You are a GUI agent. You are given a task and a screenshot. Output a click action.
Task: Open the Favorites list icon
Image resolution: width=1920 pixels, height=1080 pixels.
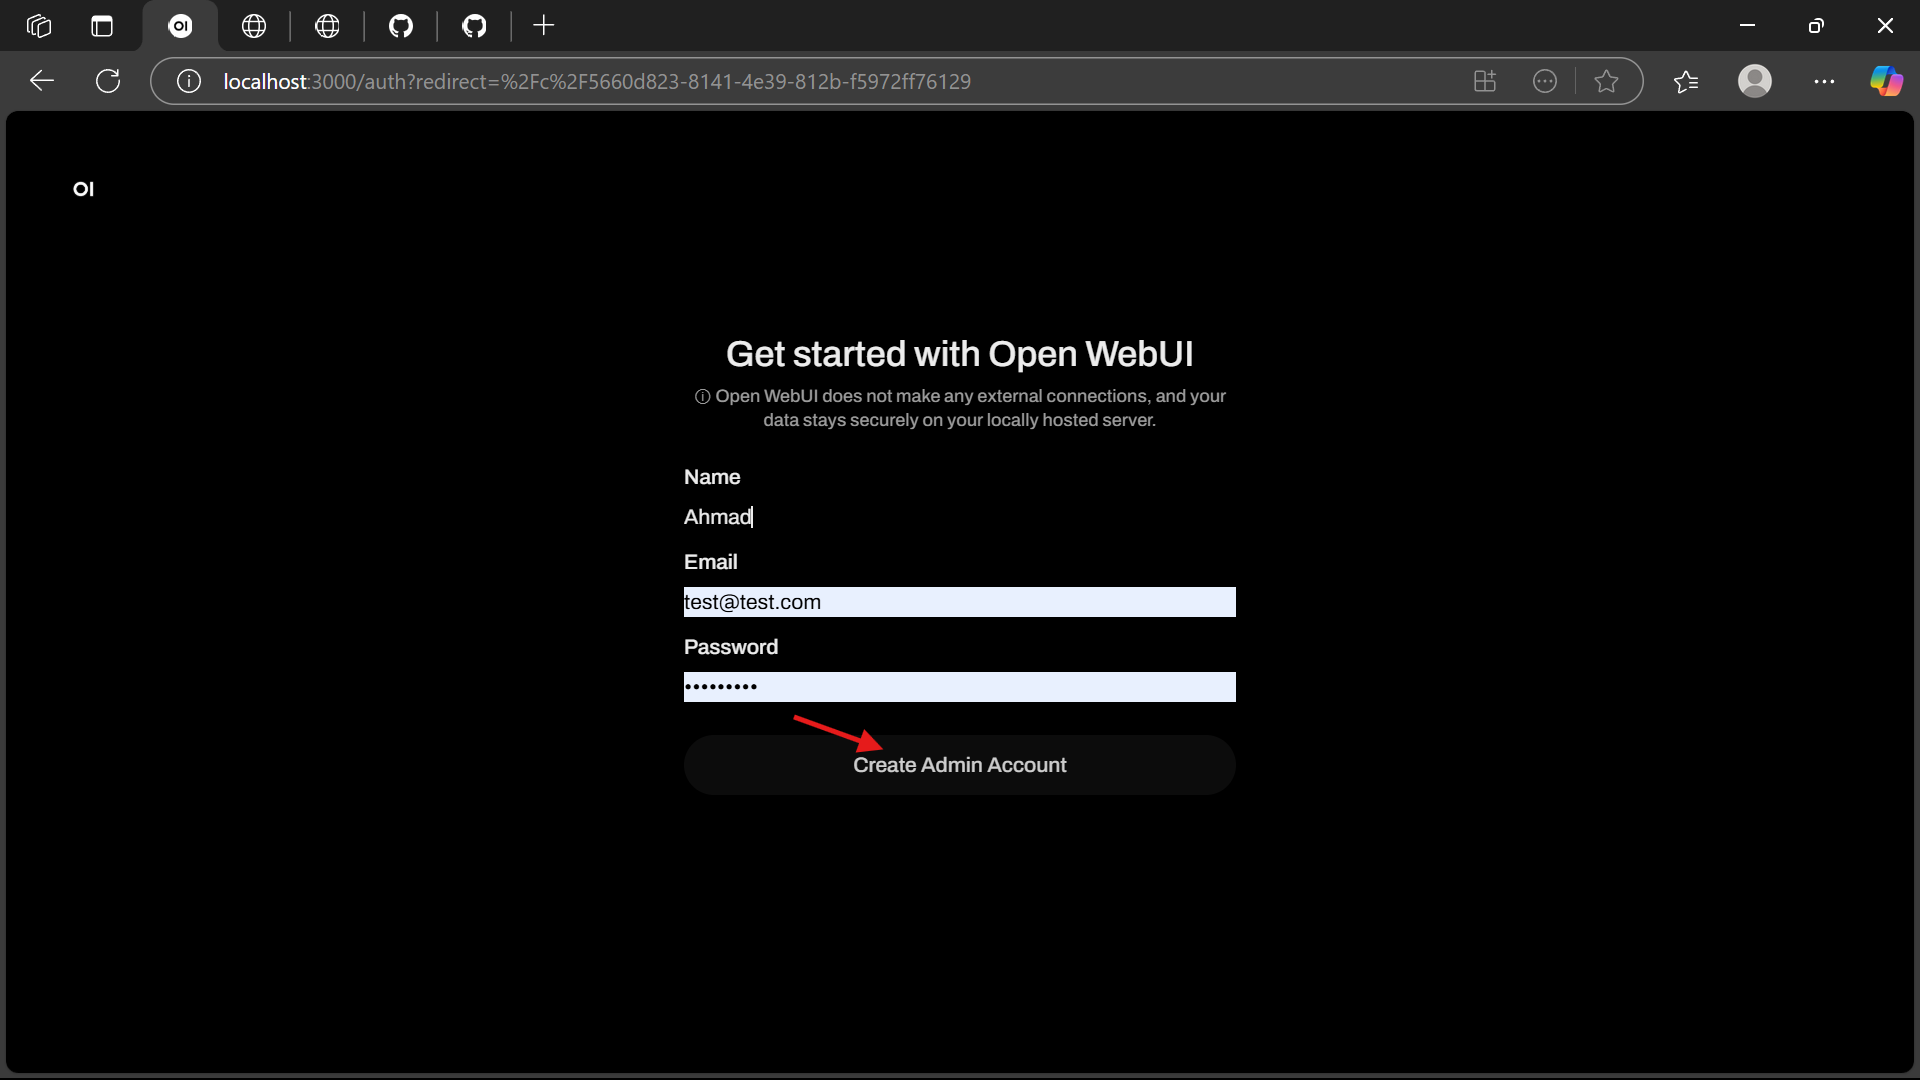(x=1686, y=81)
